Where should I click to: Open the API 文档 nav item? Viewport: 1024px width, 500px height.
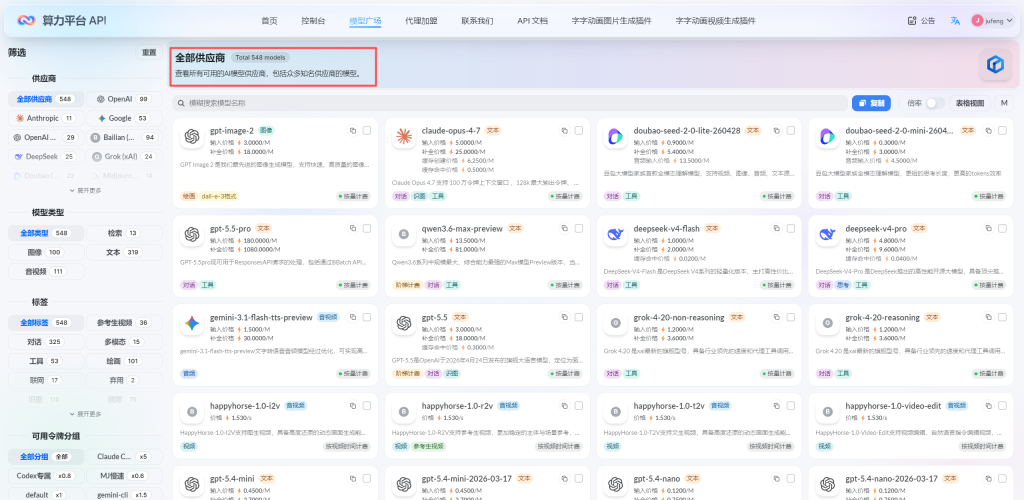click(532, 21)
